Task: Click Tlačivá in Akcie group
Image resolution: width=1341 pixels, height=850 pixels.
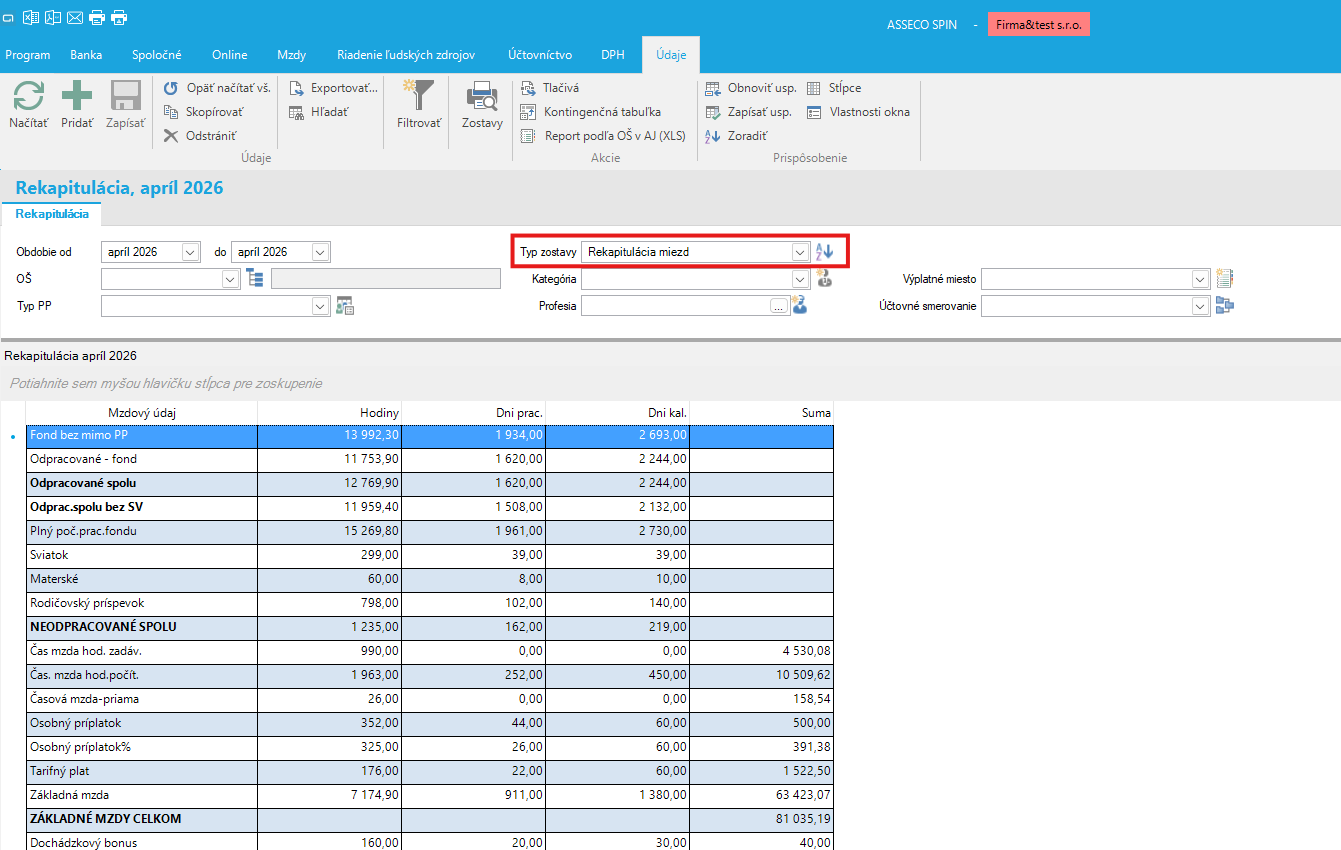Action: pyautogui.click(x=550, y=88)
